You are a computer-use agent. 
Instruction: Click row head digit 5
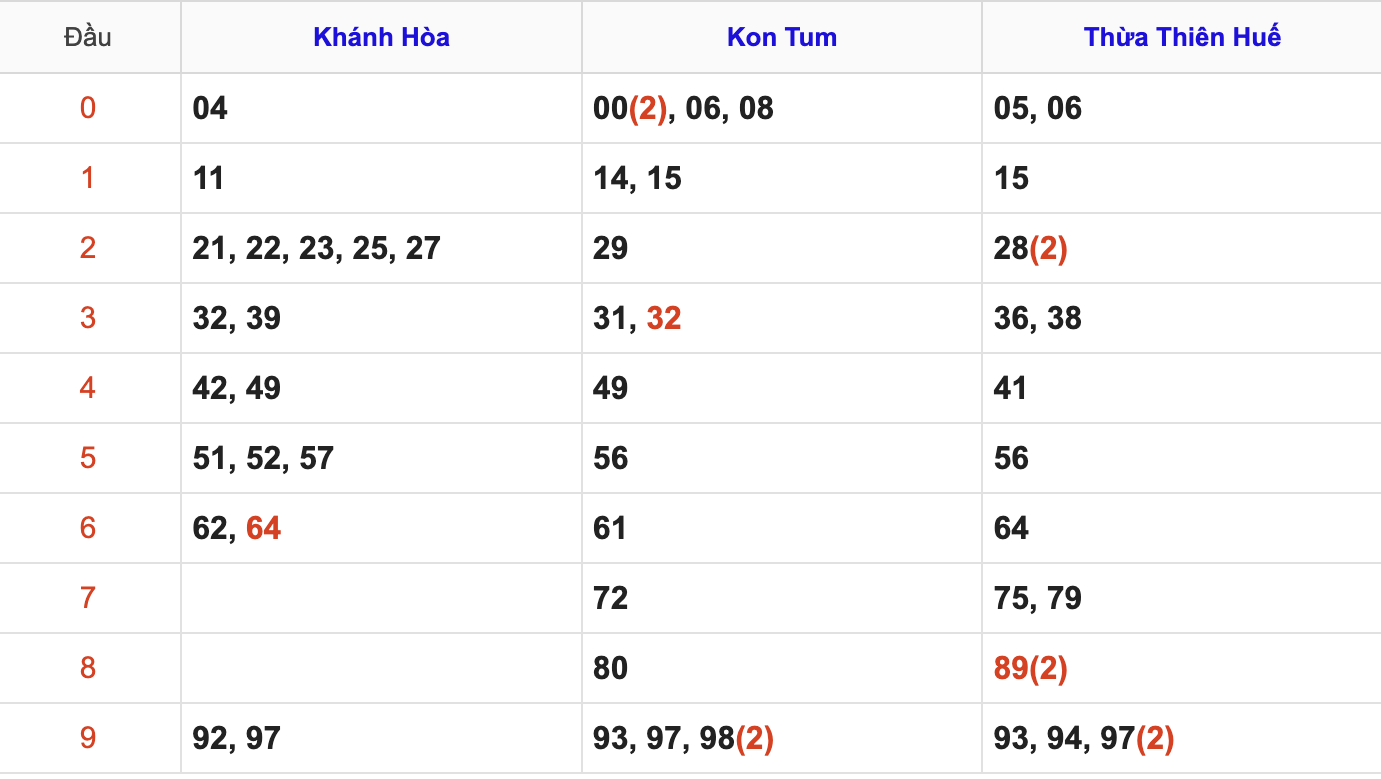88,458
